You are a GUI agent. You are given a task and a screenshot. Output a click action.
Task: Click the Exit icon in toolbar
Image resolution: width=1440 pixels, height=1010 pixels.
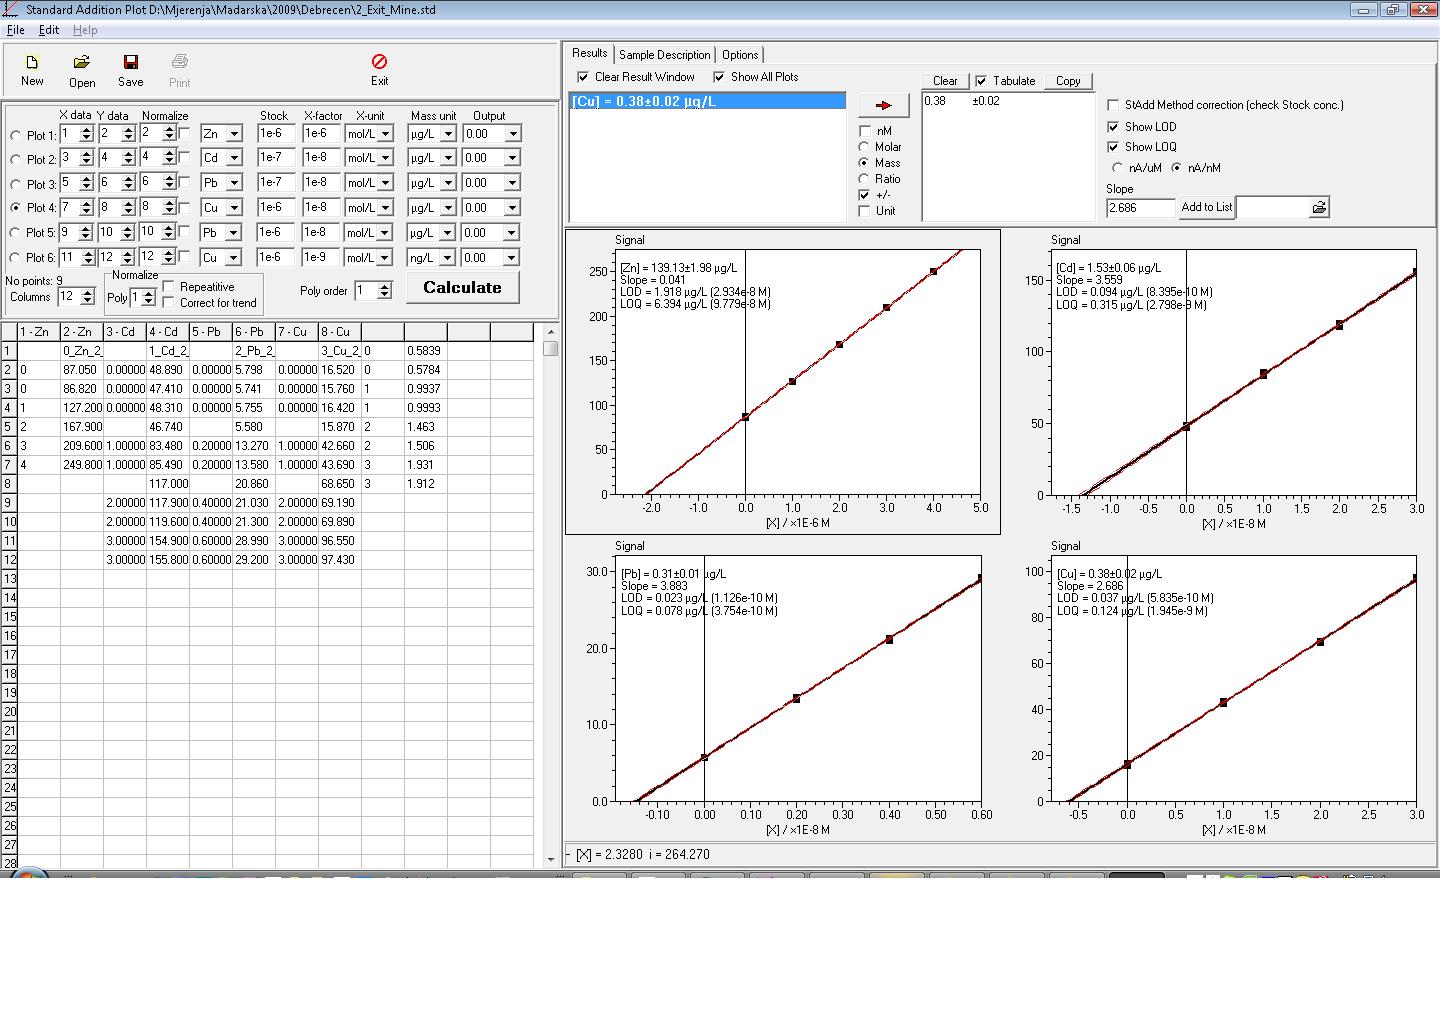(379, 63)
